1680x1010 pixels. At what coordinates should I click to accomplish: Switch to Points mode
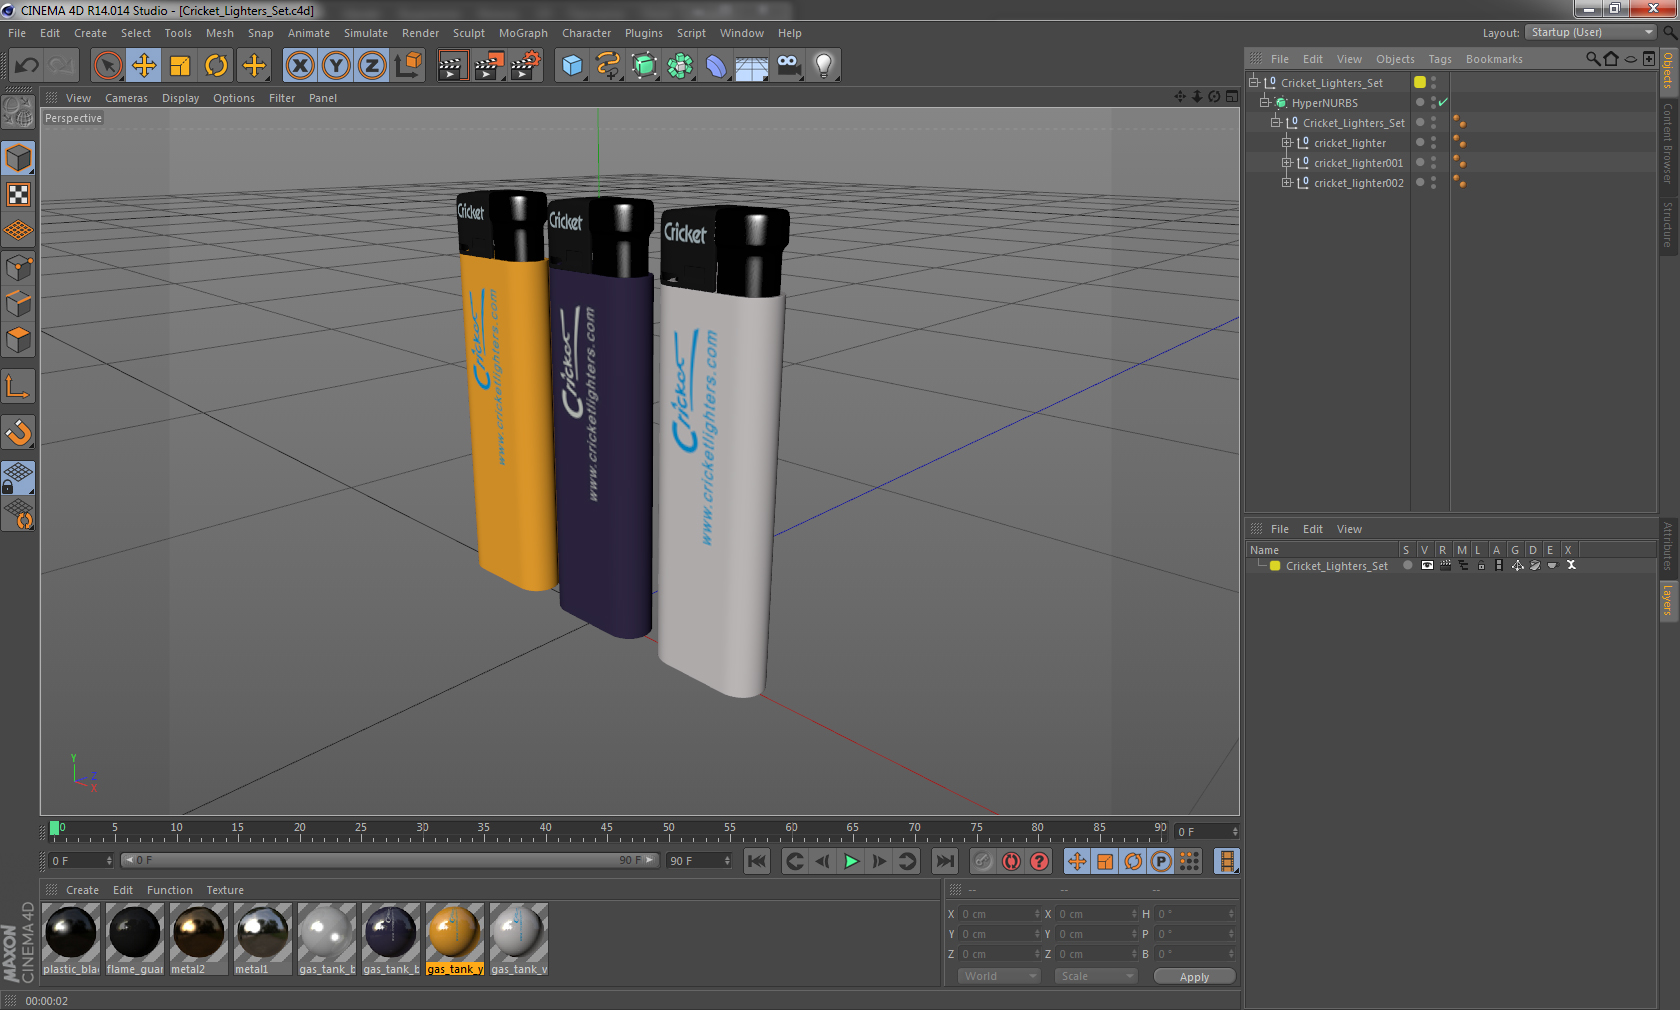(18, 268)
